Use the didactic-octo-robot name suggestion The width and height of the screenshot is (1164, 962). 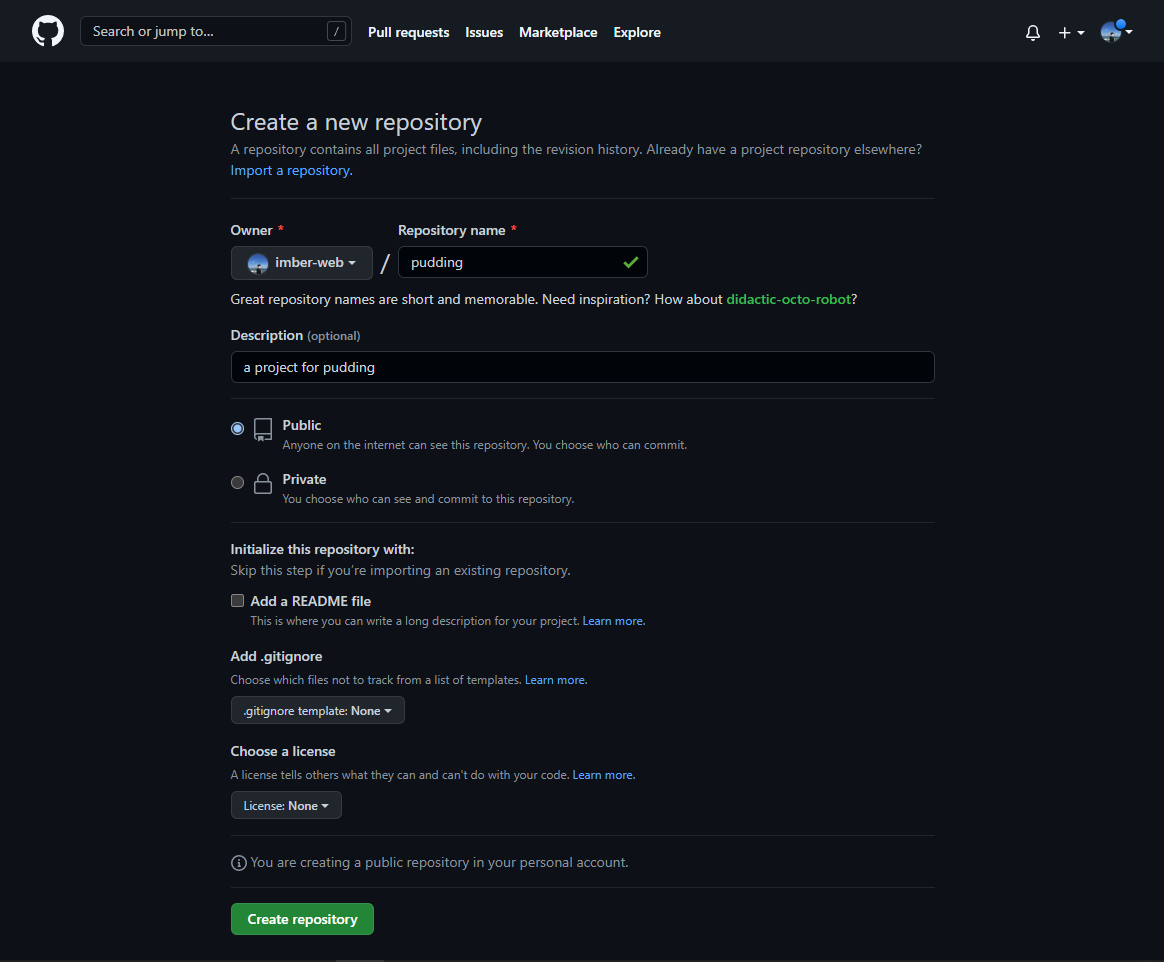point(788,299)
